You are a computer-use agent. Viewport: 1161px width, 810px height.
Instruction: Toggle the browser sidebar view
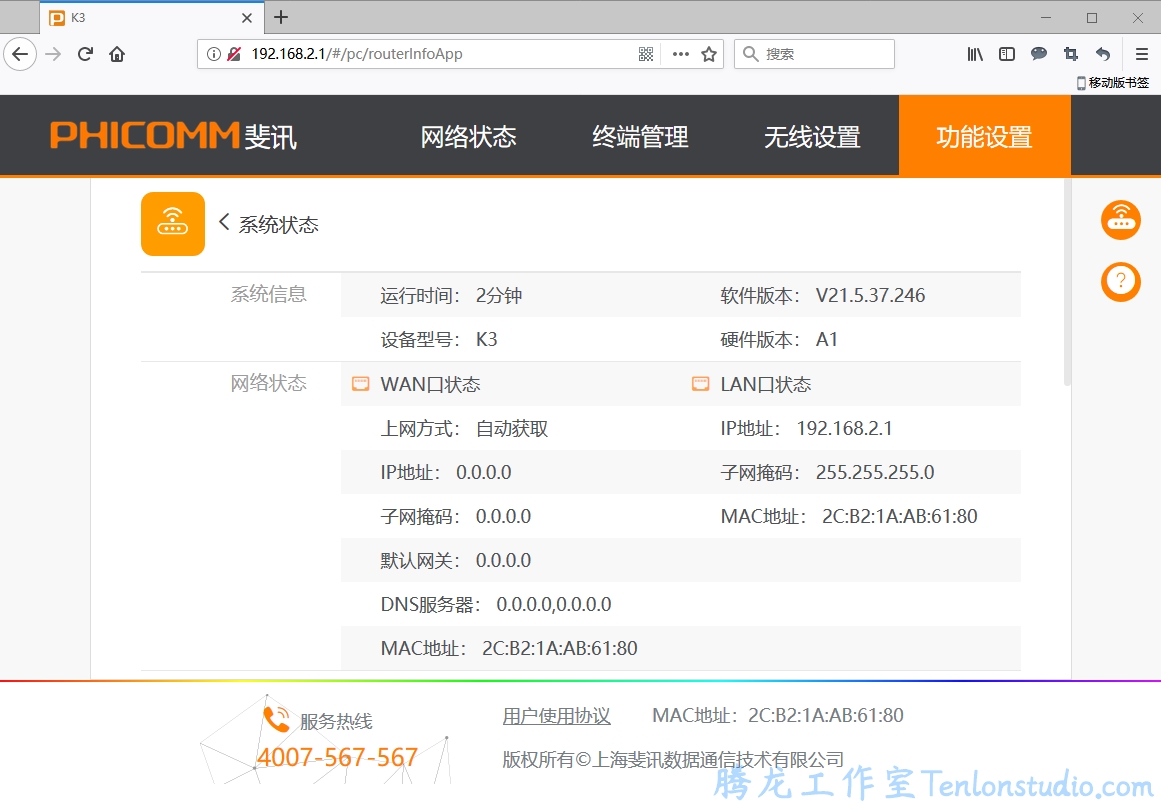tap(1007, 54)
